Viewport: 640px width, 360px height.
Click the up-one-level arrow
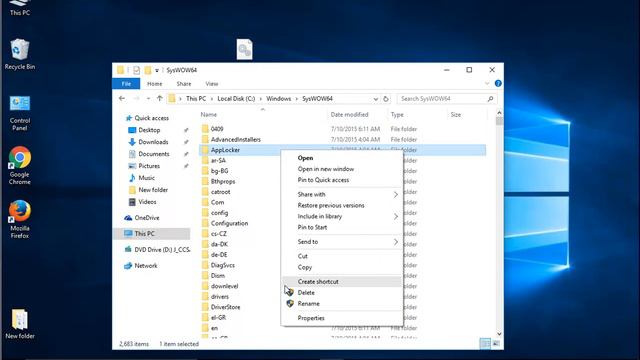(x=160, y=98)
